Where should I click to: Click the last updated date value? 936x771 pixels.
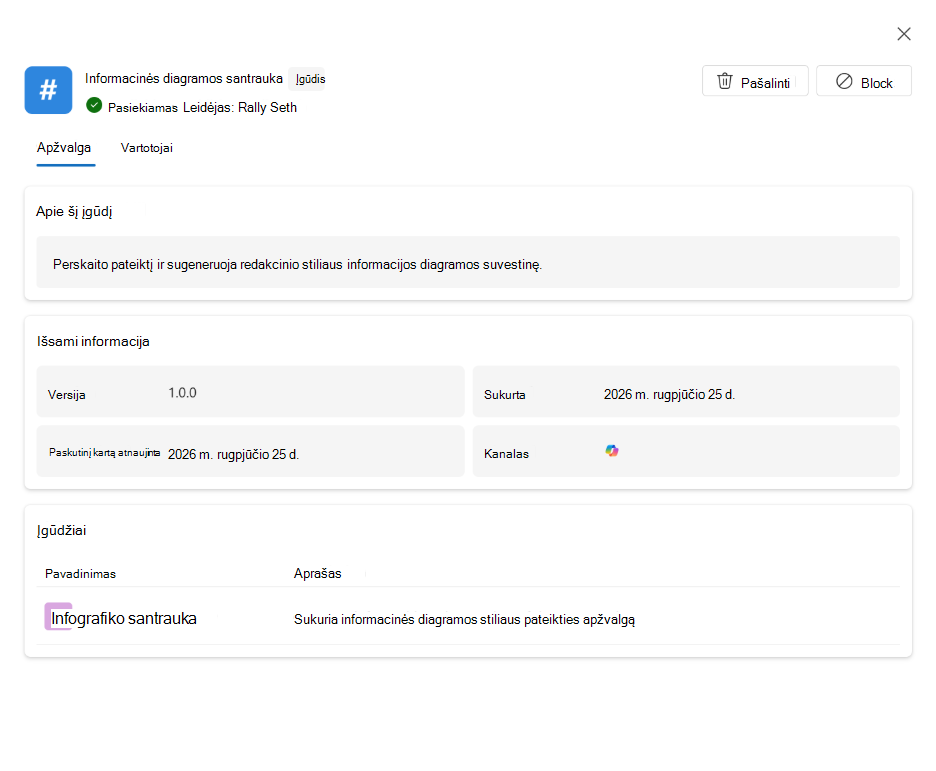pyautogui.click(x=233, y=455)
